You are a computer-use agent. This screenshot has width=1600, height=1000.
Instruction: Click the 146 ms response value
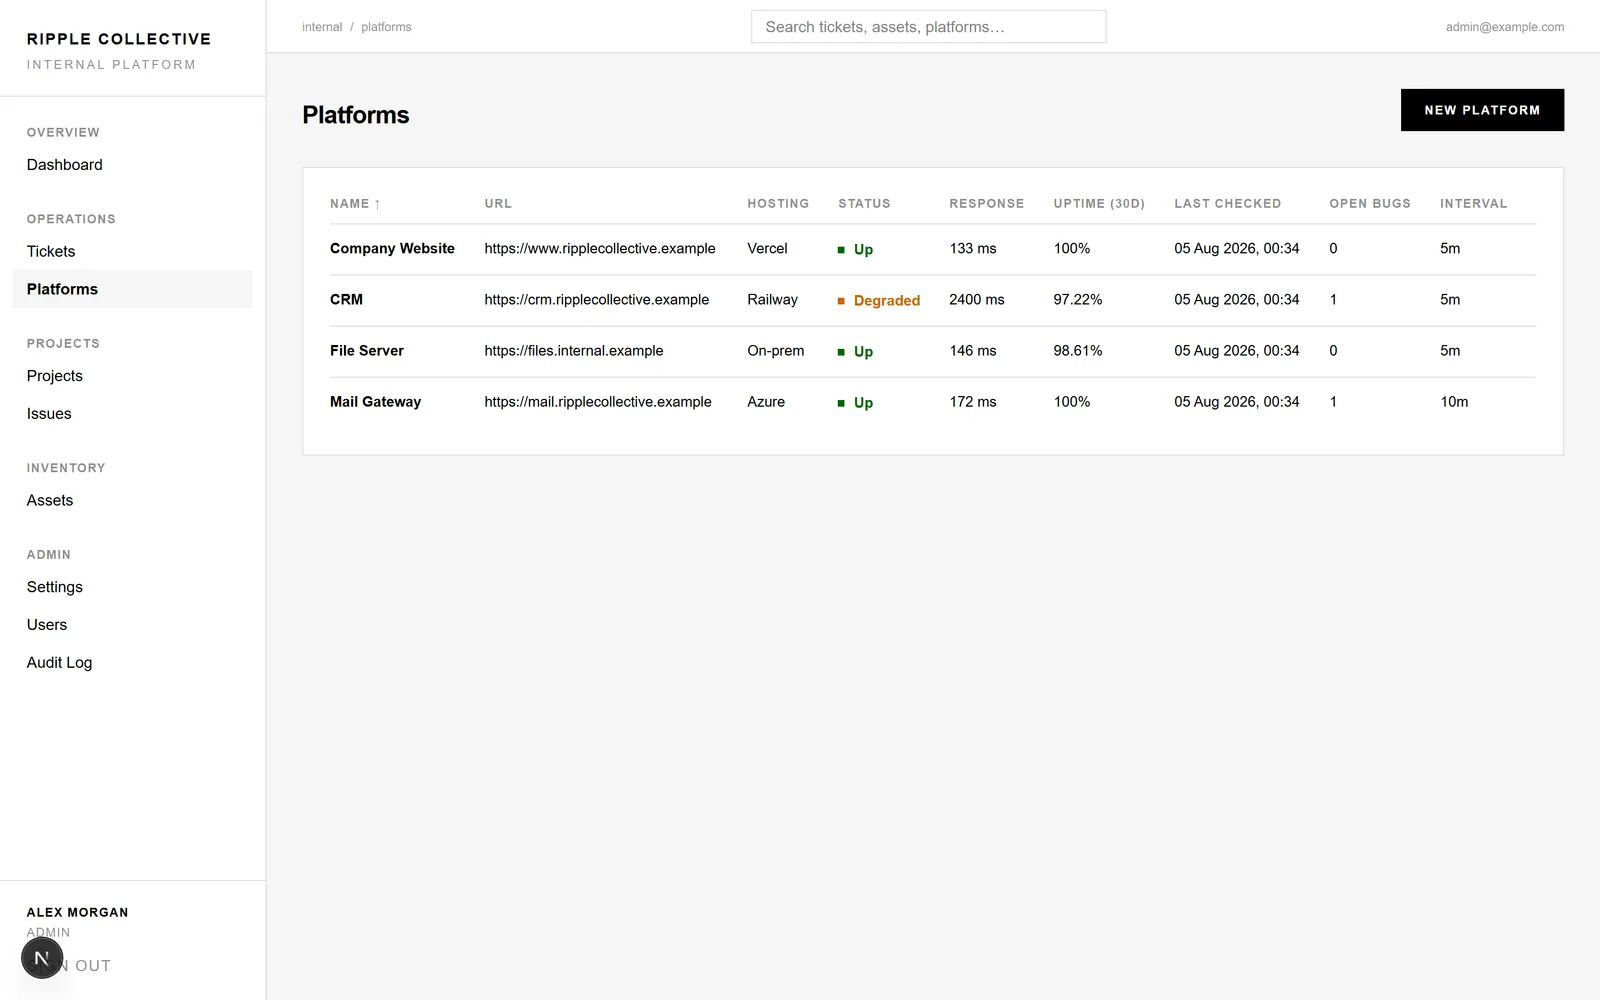pos(973,351)
